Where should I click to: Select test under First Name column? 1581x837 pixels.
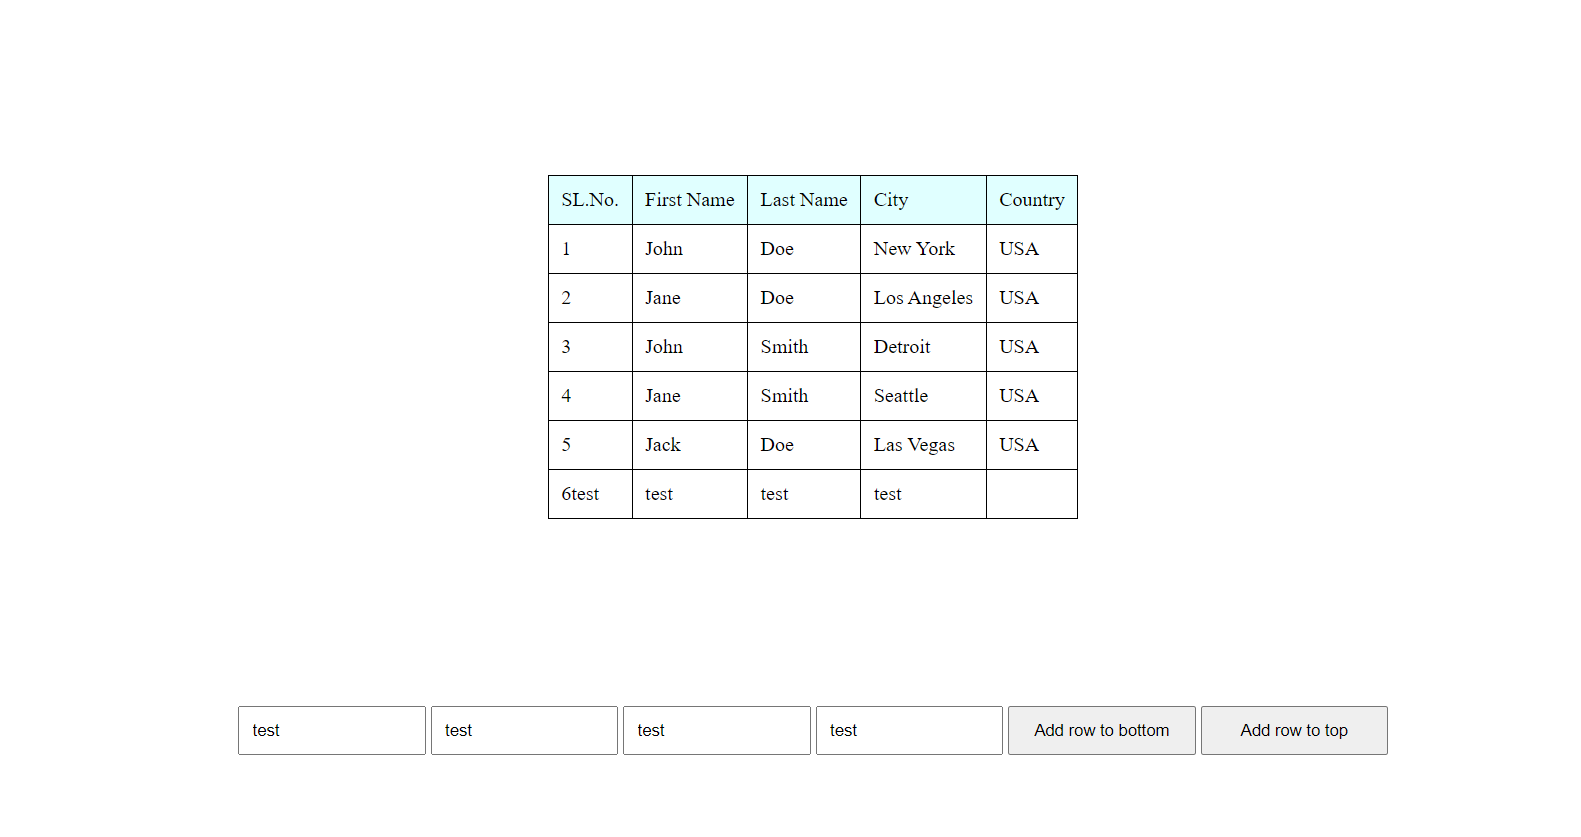click(690, 494)
